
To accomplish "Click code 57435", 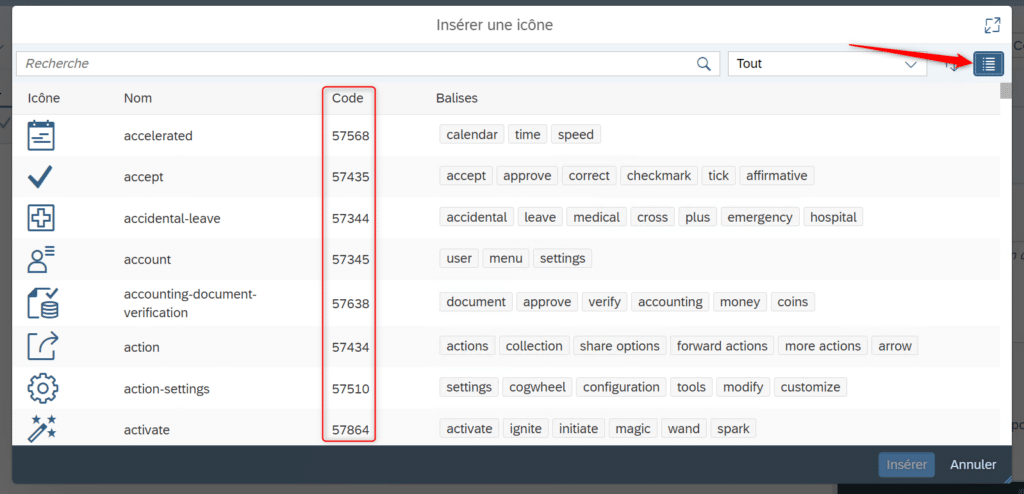I will click(x=351, y=176).
